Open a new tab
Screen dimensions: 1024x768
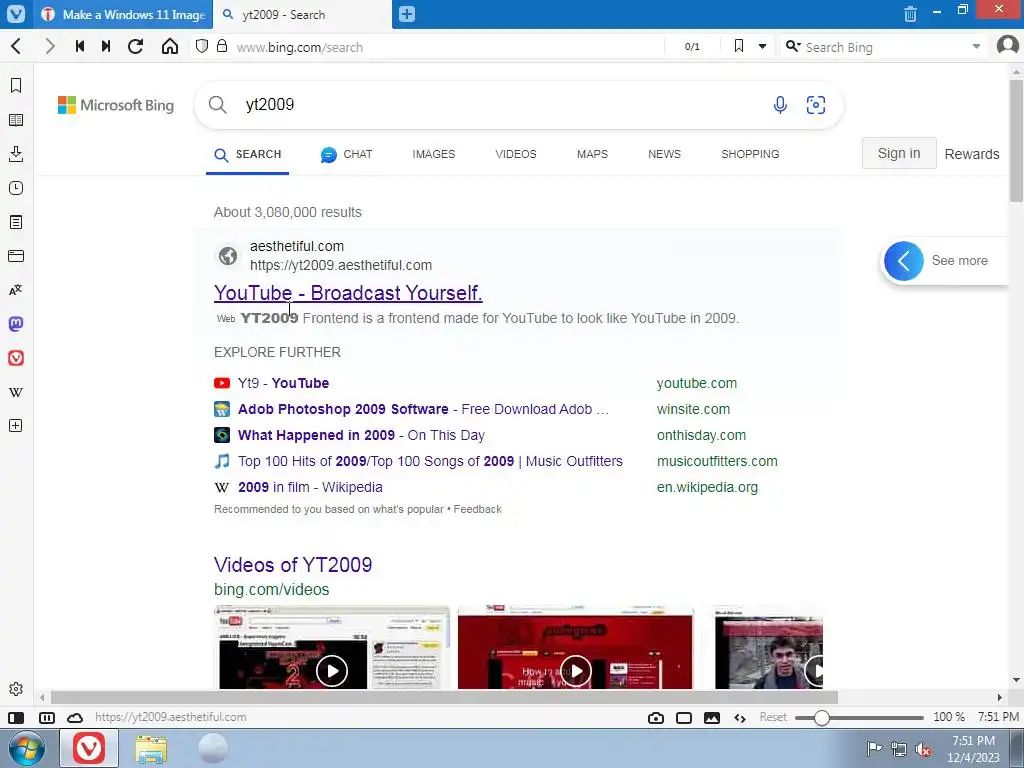[x=407, y=14]
